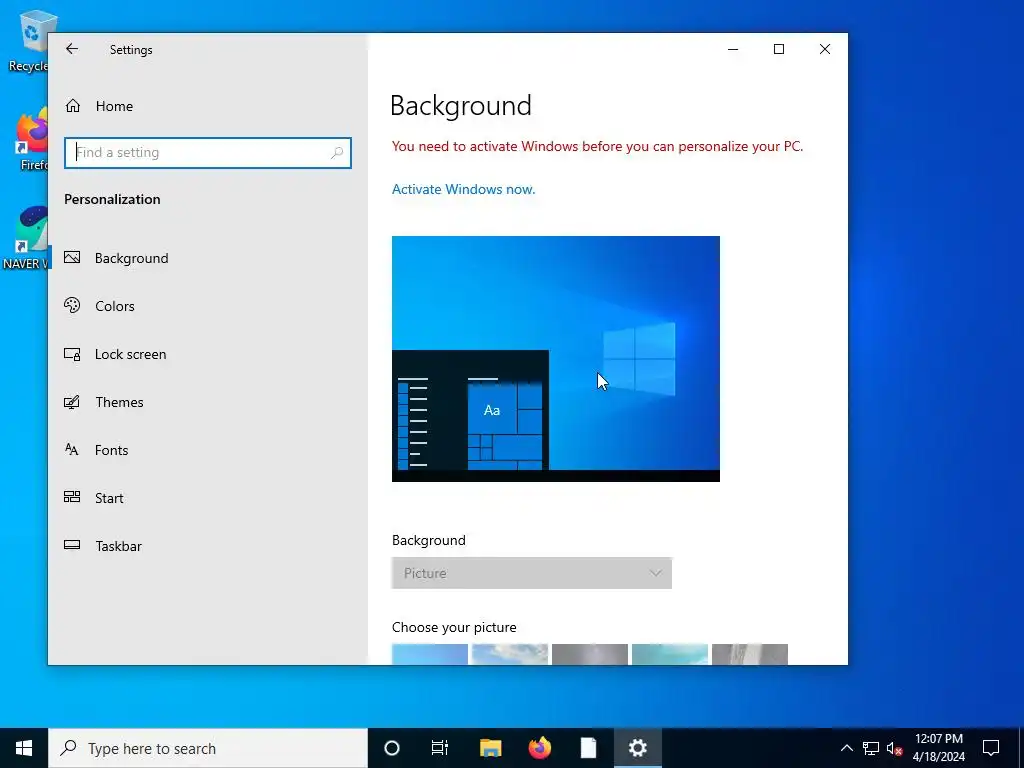
Task: Click the network icon in system tray
Action: point(871,748)
